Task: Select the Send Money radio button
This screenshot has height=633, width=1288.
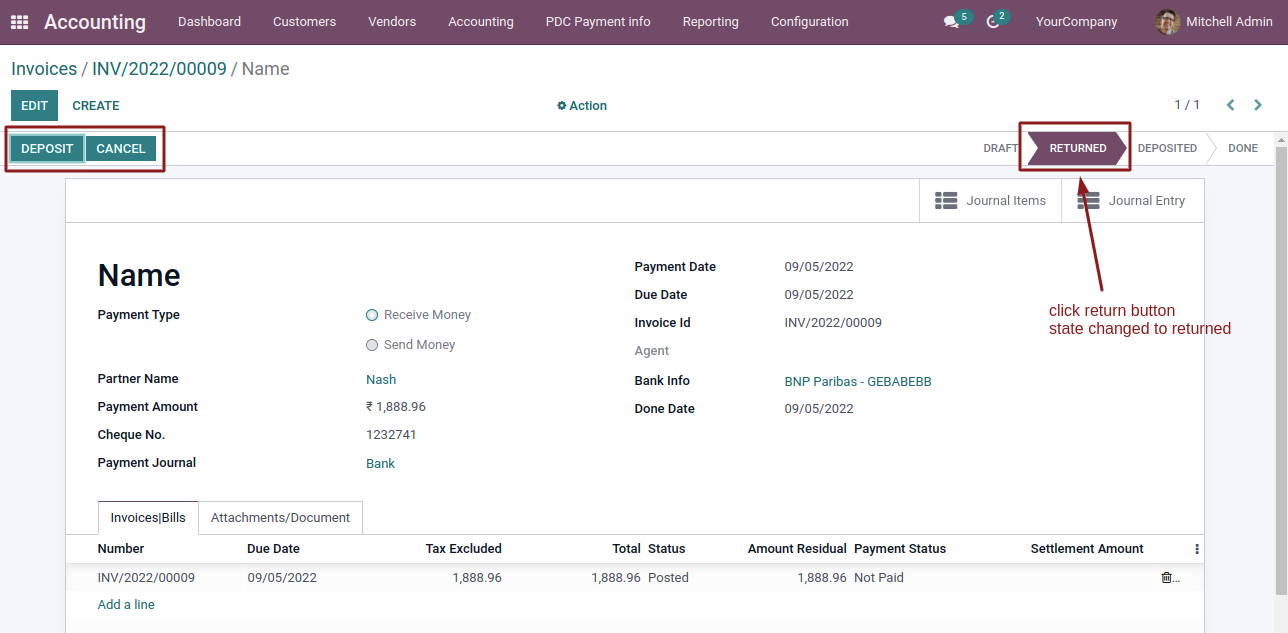Action: pyautogui.click(x=372, y=345)
